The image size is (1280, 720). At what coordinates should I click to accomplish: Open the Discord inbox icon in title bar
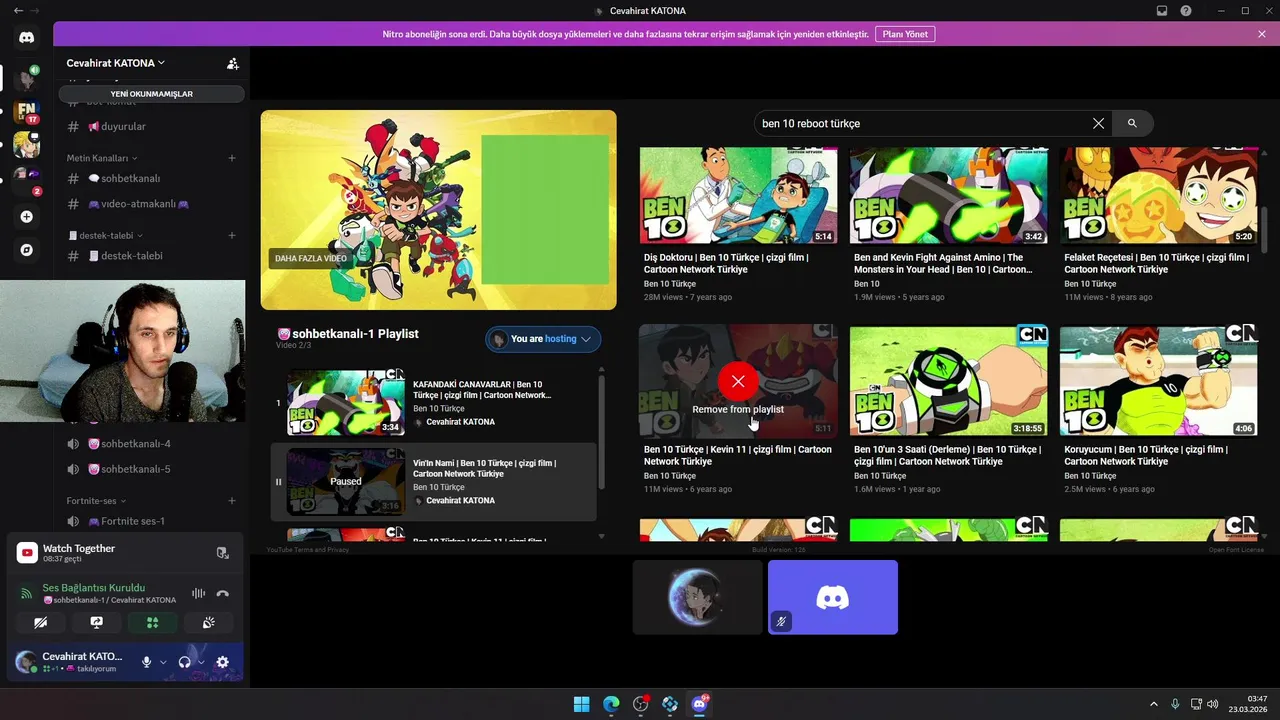(x=1162, y=10)
